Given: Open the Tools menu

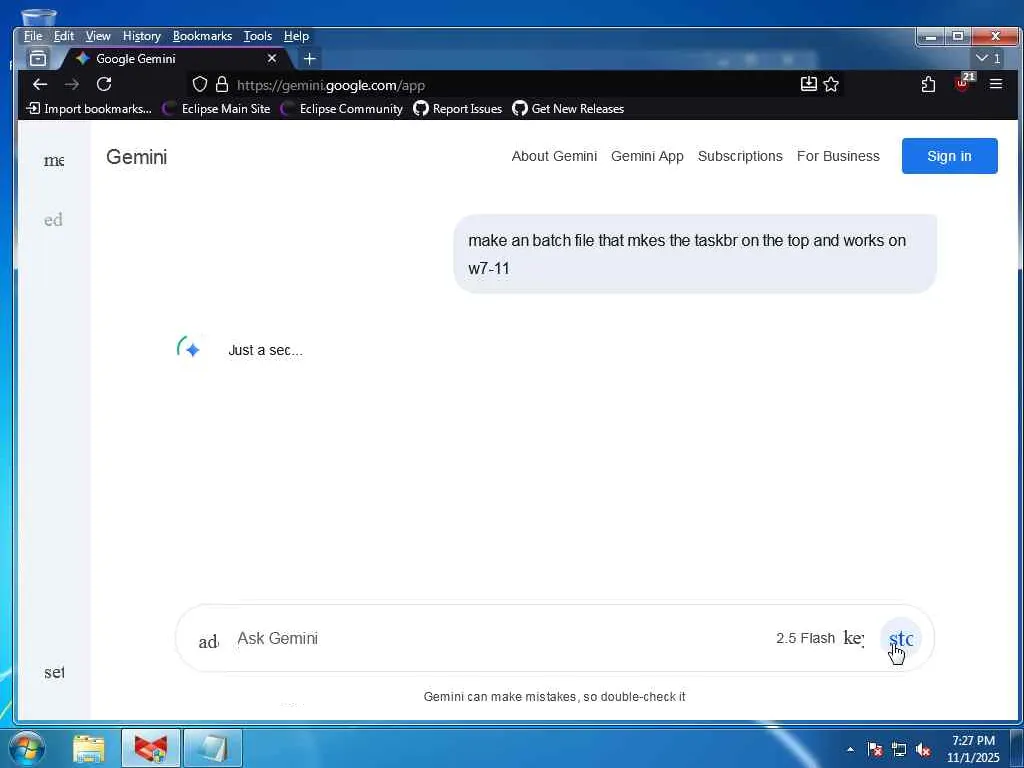Looking at the screenshot, I should point(258,36).
